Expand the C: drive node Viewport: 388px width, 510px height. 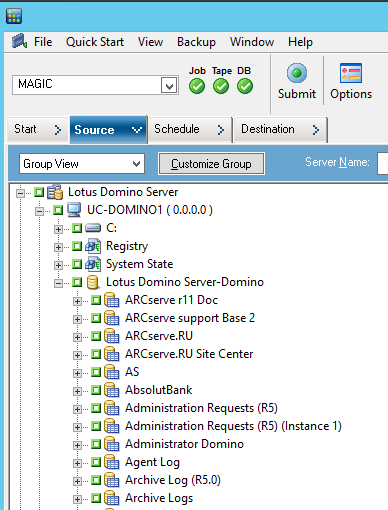(x=58, y=229)
